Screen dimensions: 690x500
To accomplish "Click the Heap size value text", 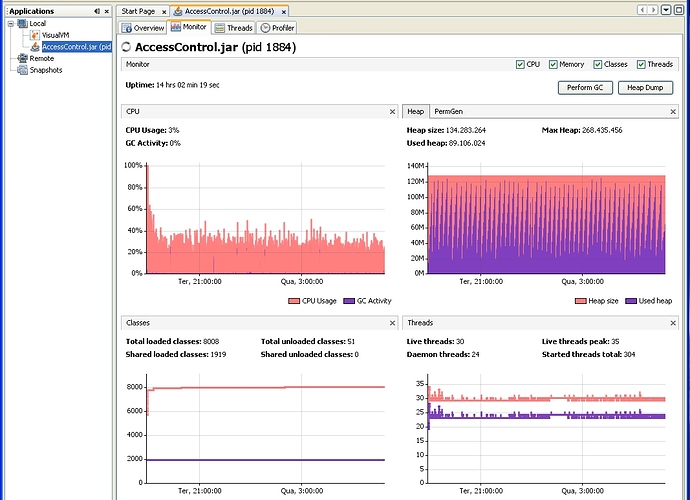I will click(x=466, y=130).
